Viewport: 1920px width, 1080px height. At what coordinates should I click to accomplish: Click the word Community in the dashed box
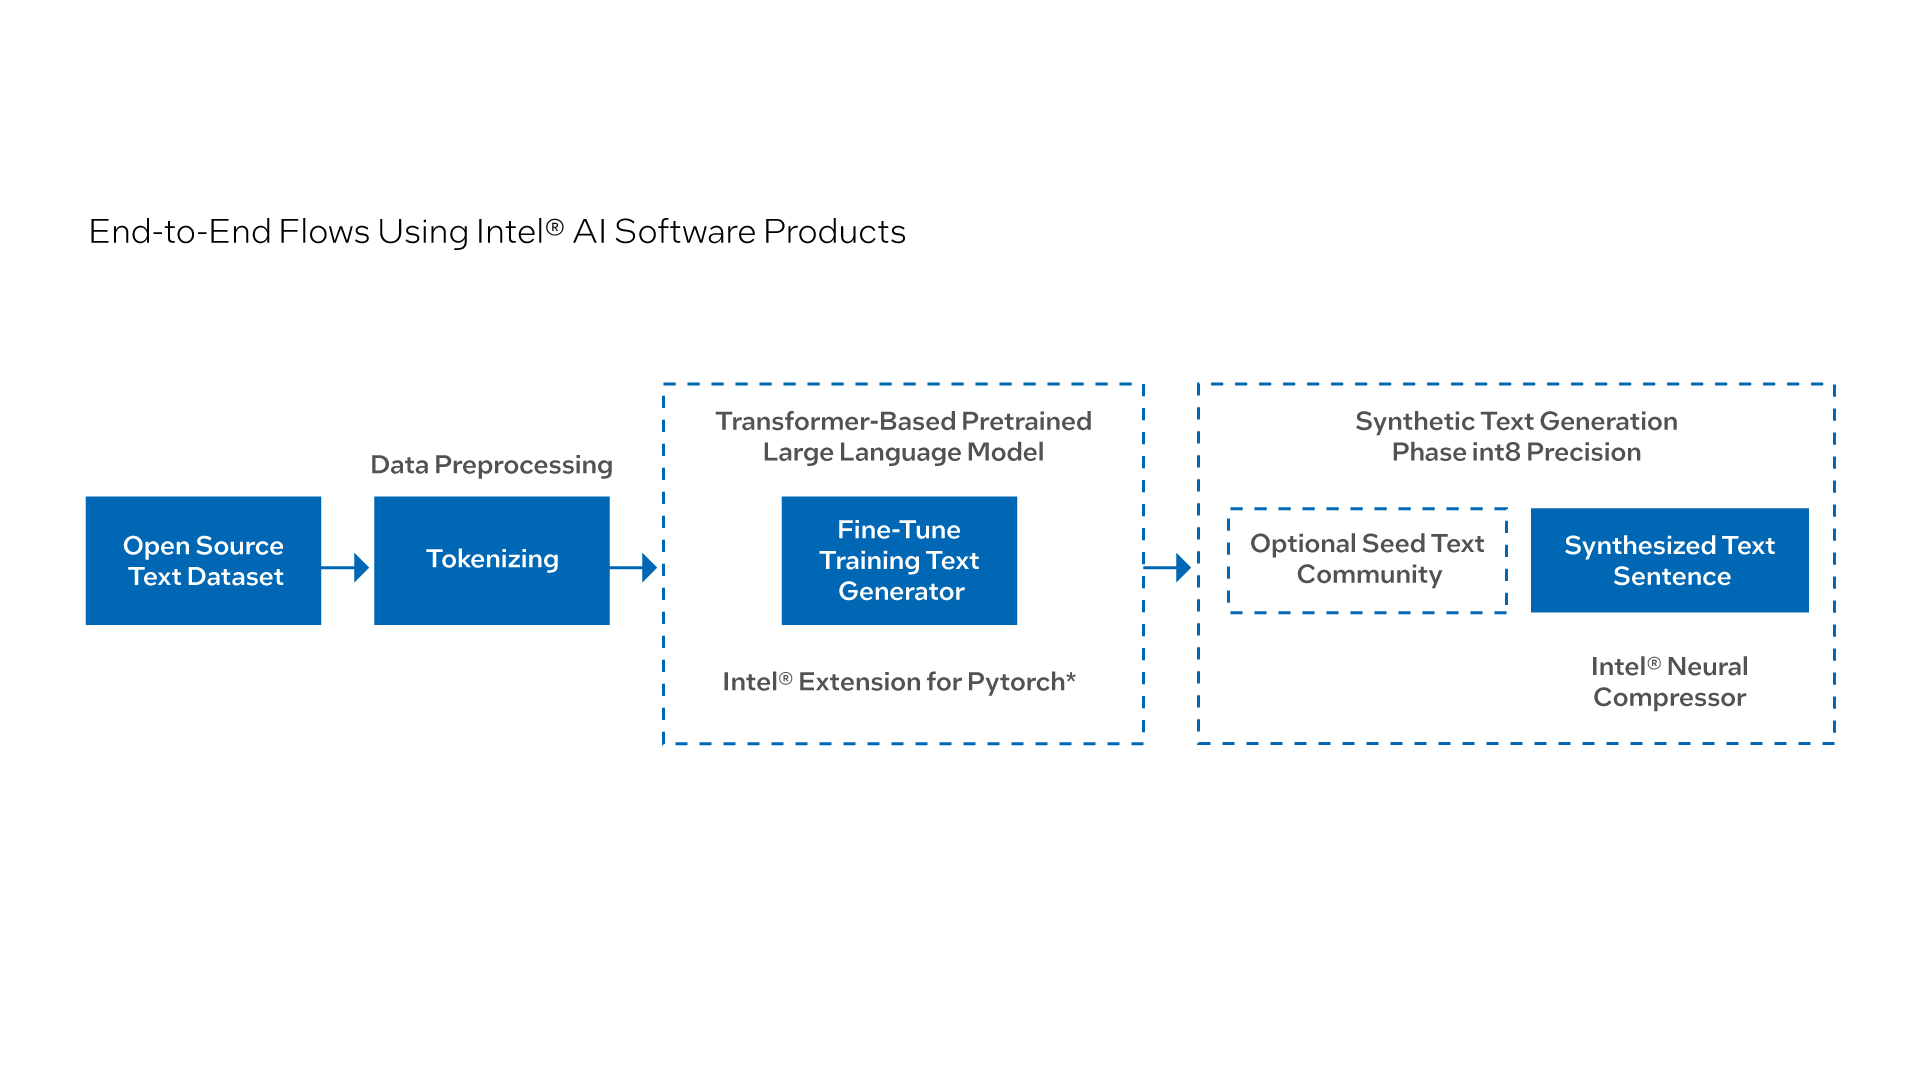pos(1369,575)
